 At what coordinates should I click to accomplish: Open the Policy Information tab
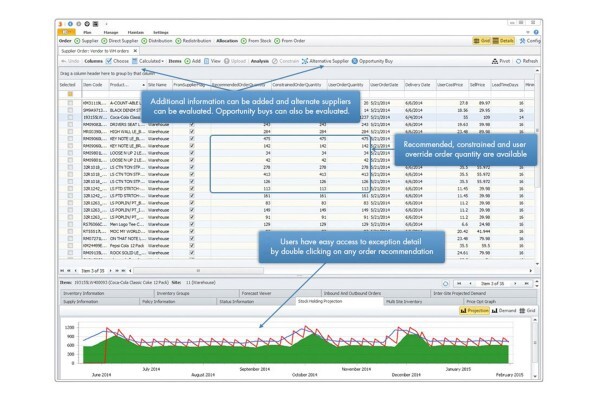coord(178,302)
